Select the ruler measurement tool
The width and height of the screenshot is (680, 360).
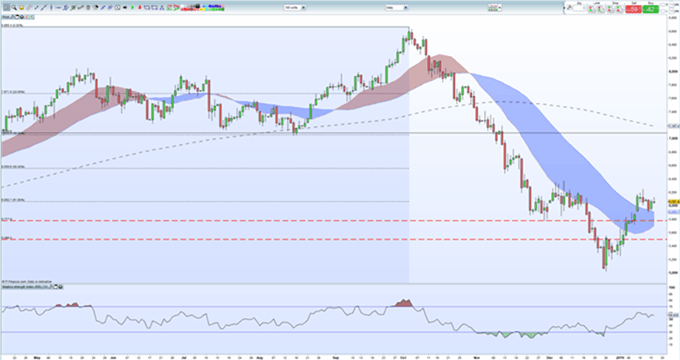pyautogui.click(x=29, y=7)
